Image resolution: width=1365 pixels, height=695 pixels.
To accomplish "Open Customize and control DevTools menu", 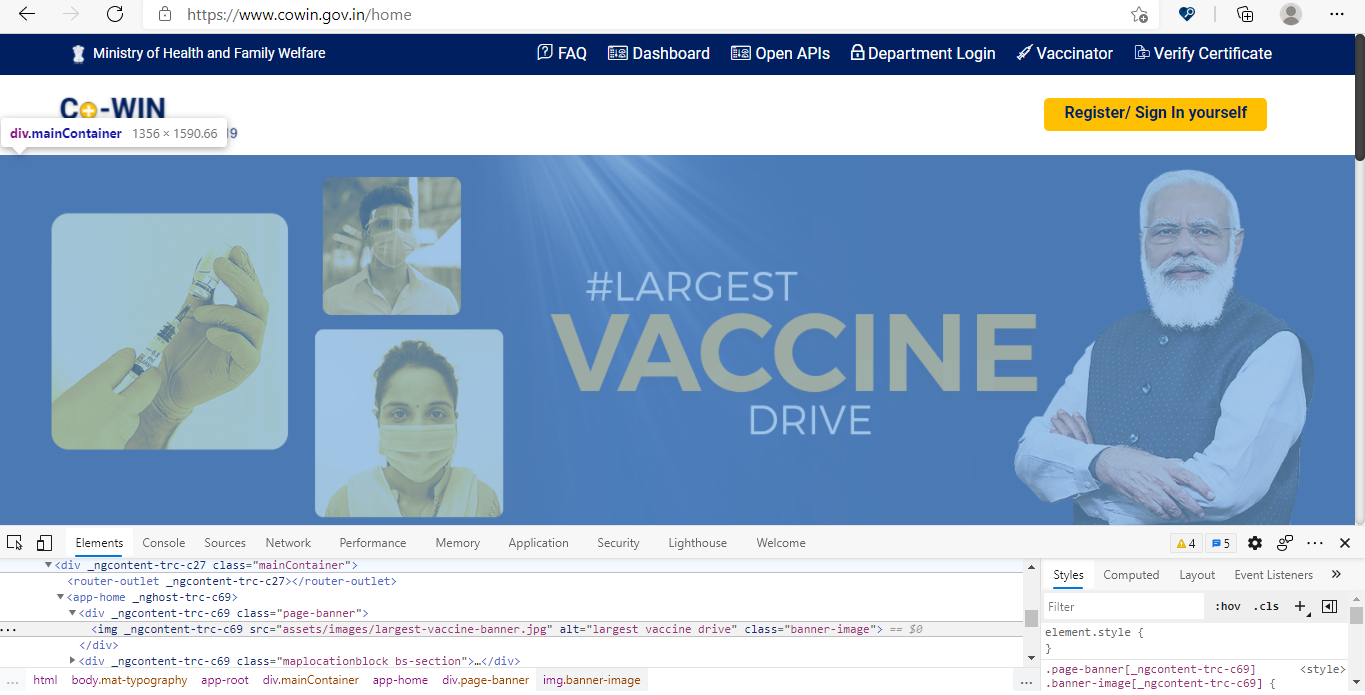I will pos(1315,543).
